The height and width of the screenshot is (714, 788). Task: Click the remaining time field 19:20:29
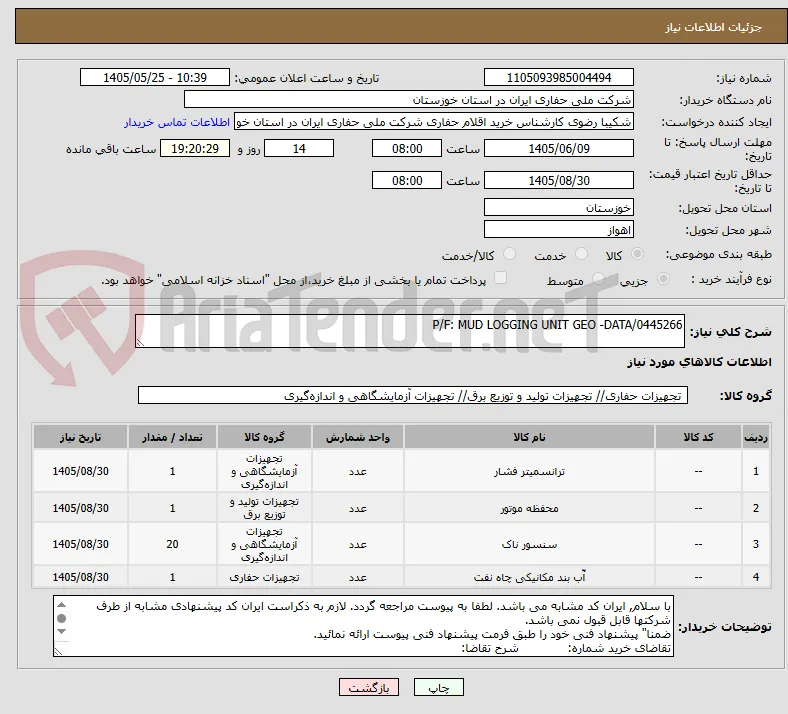pyautogui.click(x=195, y=149)
